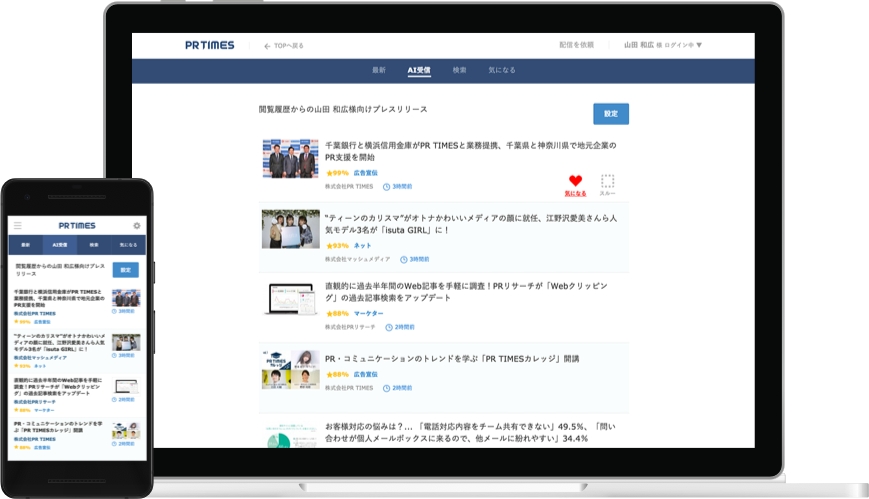Open the hamburger menu on the phone
Screen dimensions: 869x499
pyautogui.click(x=18, y=226)
